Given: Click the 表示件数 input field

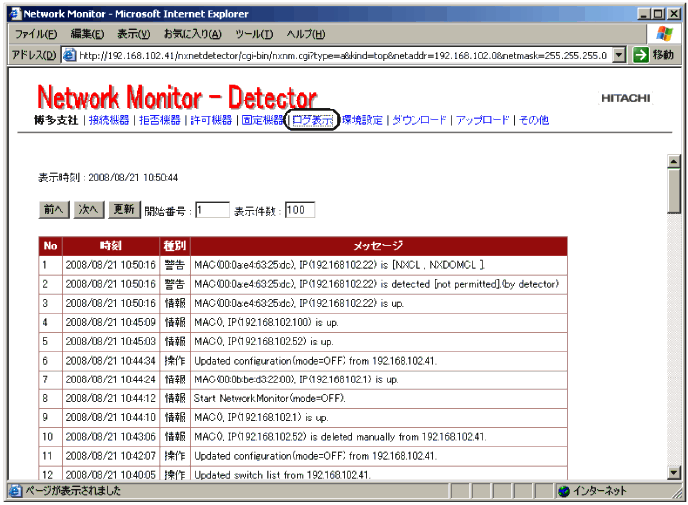Looking at the screenshot, I should point(300,210).
